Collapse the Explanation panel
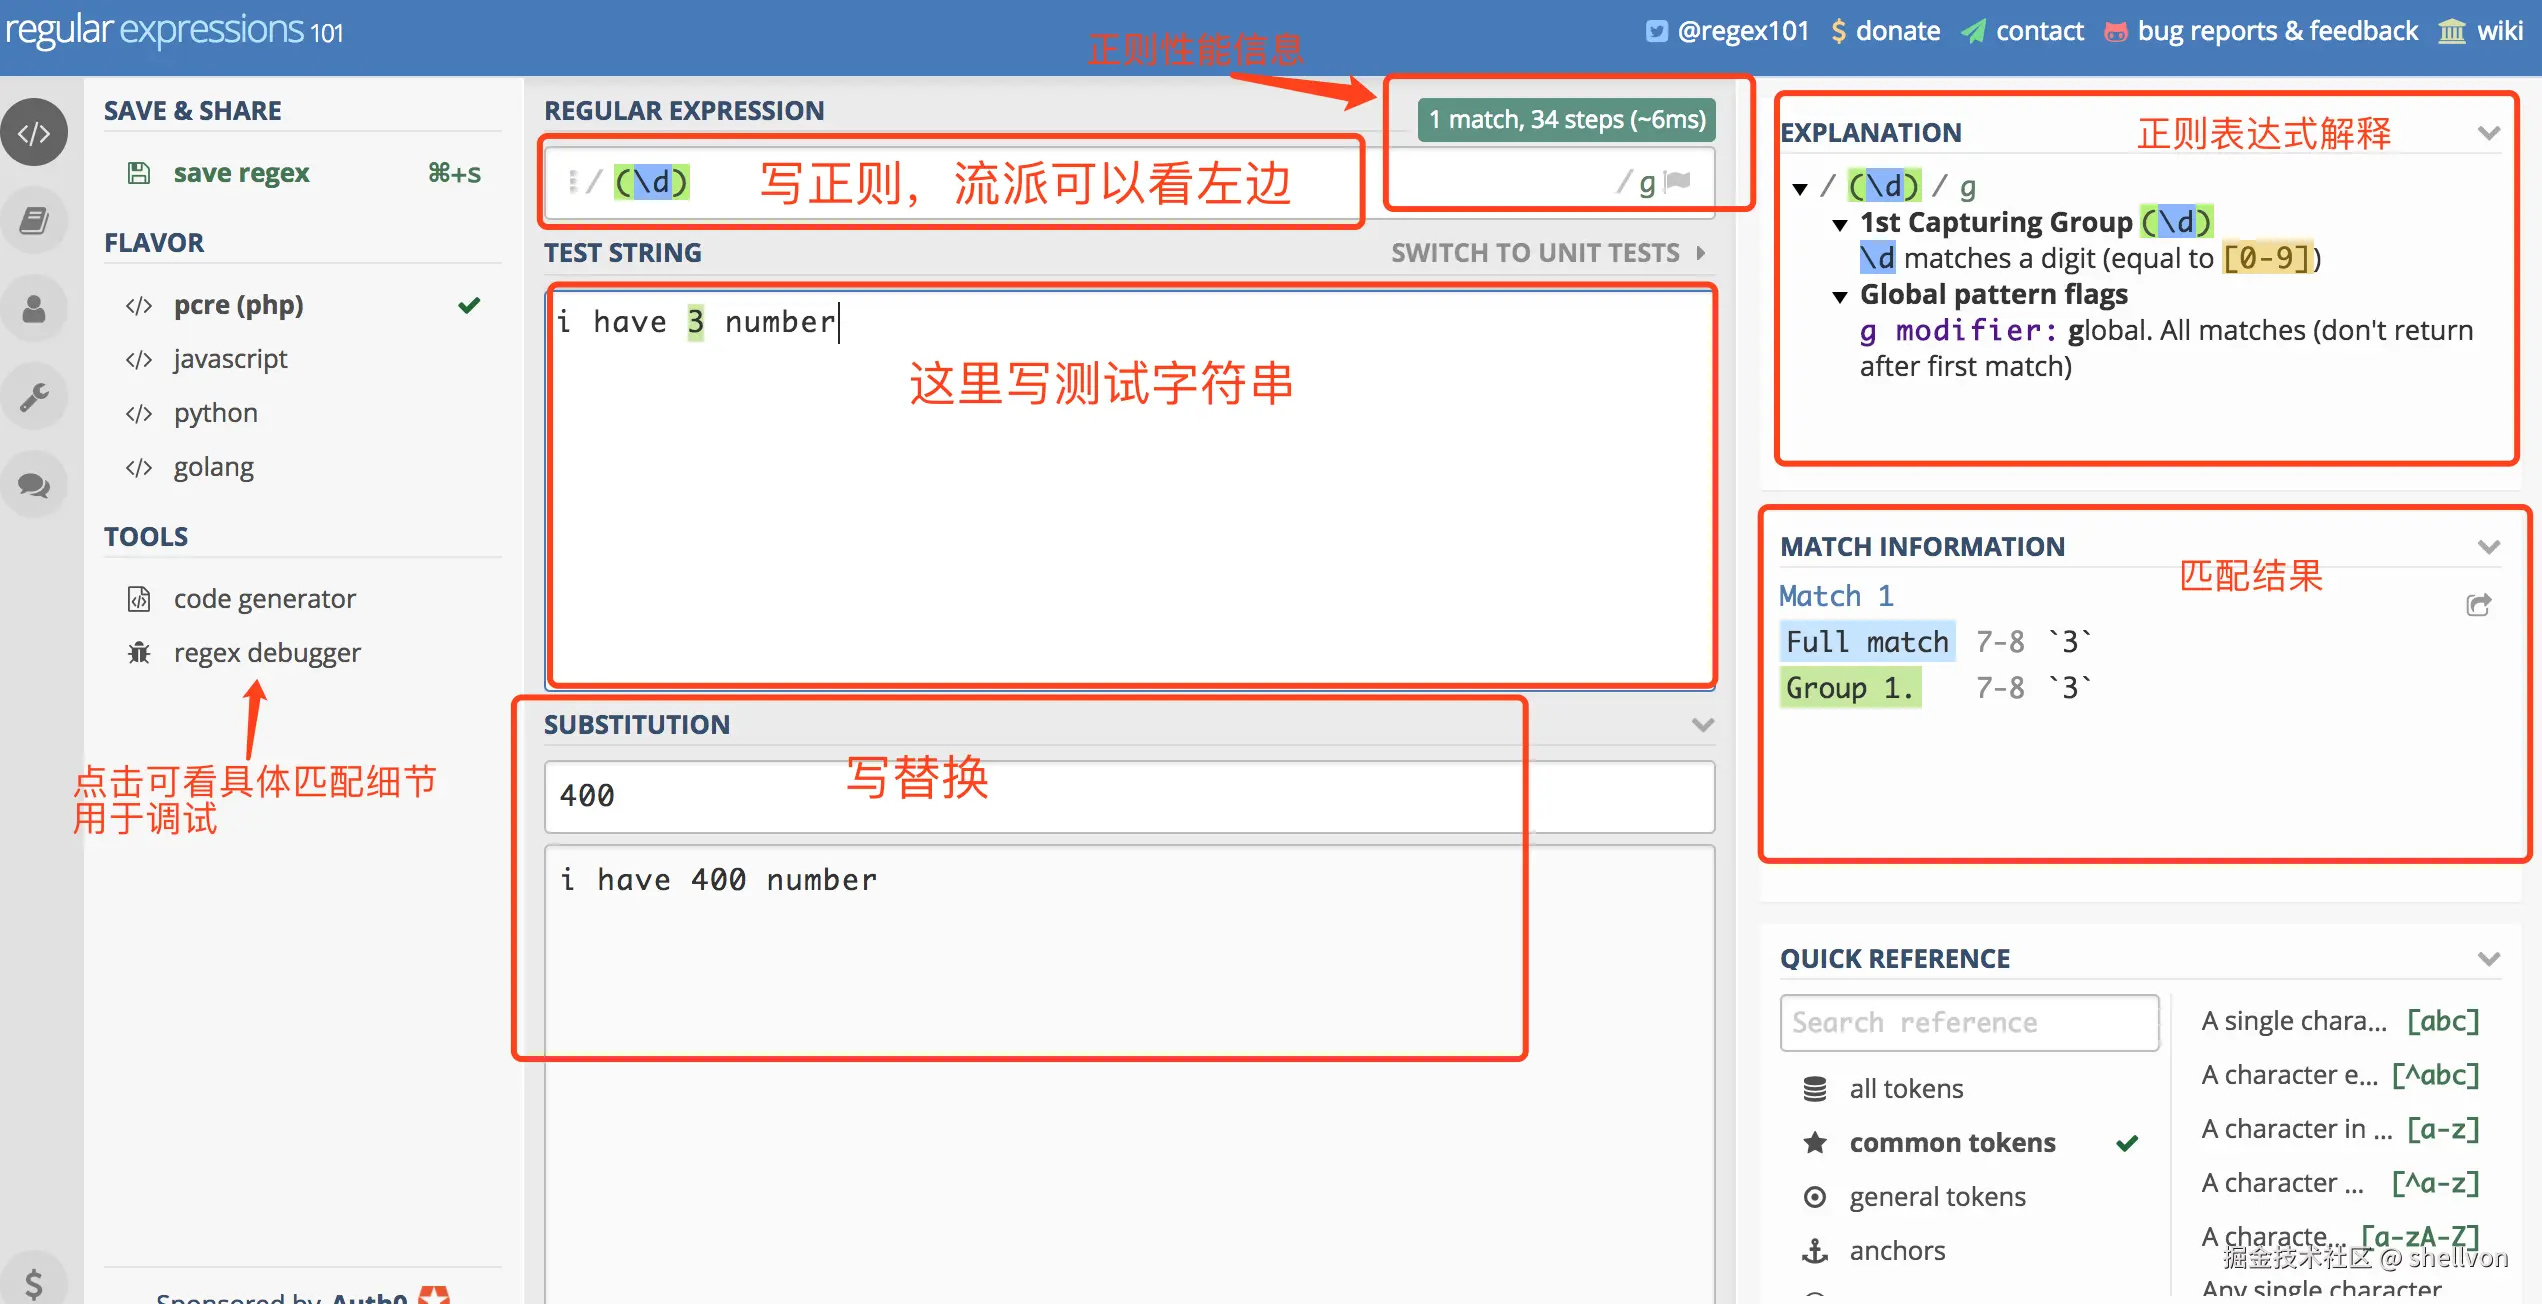Viewport: 2542px width, 1304px height. click(x=2489, y=131)
